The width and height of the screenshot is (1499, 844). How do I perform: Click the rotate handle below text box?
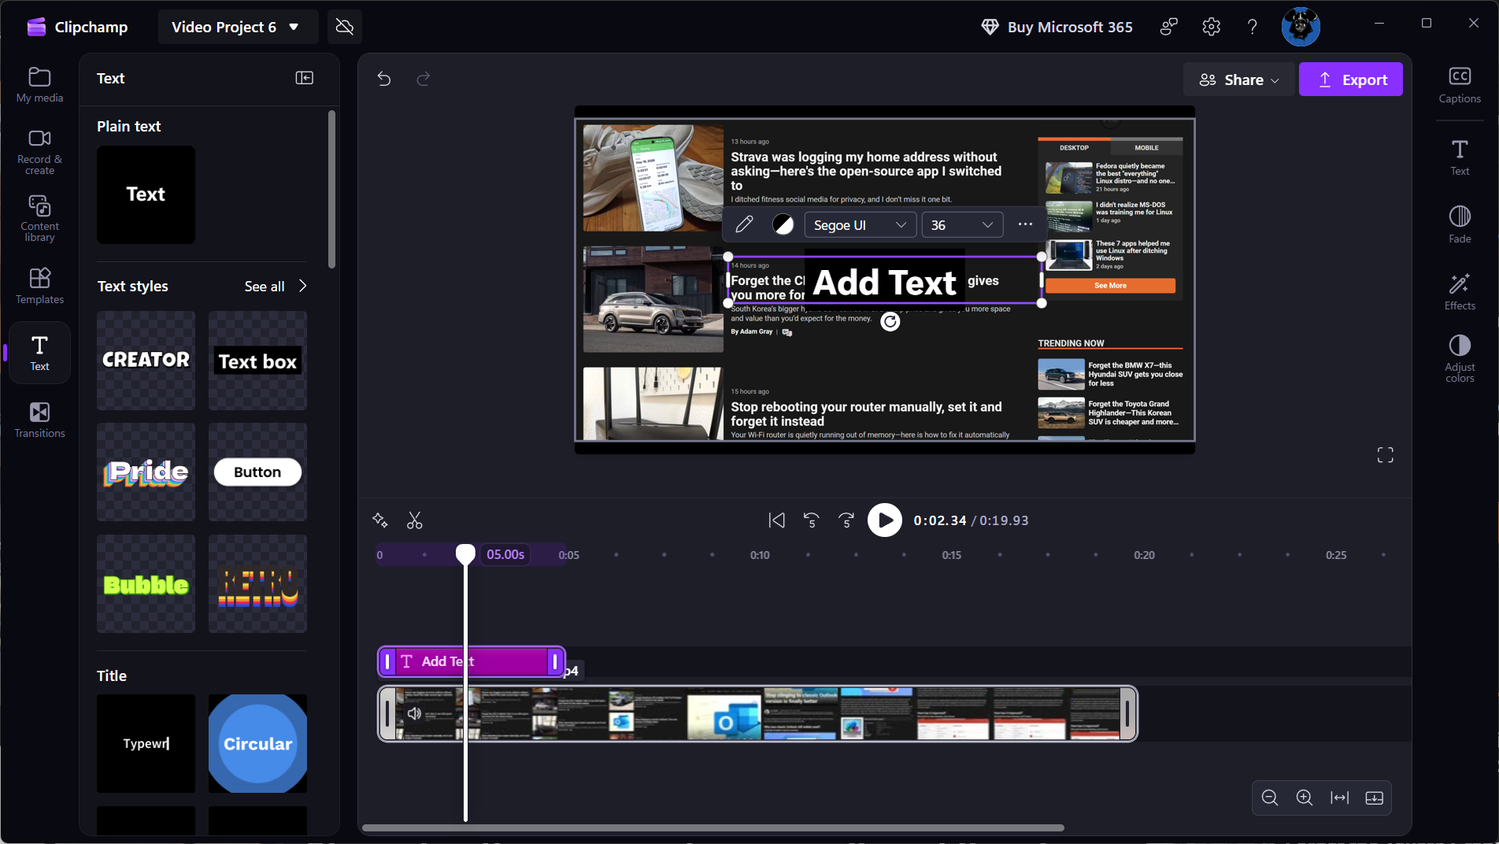890,322
